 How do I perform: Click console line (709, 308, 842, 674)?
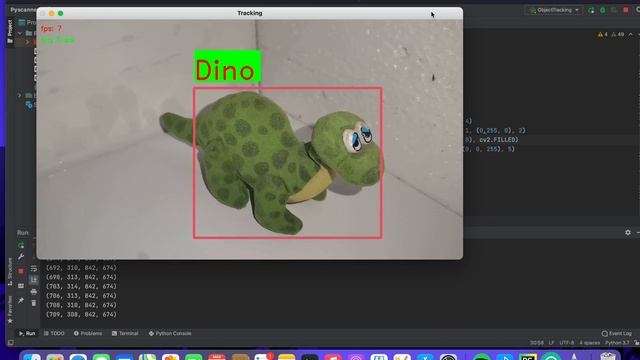81,315
